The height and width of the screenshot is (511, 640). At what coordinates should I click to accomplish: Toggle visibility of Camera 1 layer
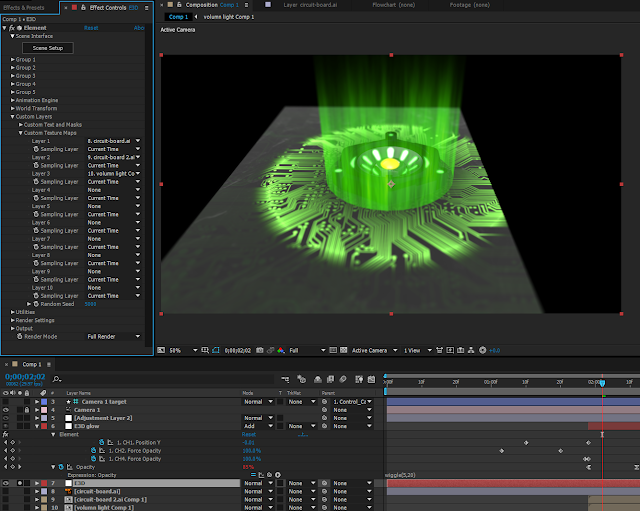click(x=6, y=410)
